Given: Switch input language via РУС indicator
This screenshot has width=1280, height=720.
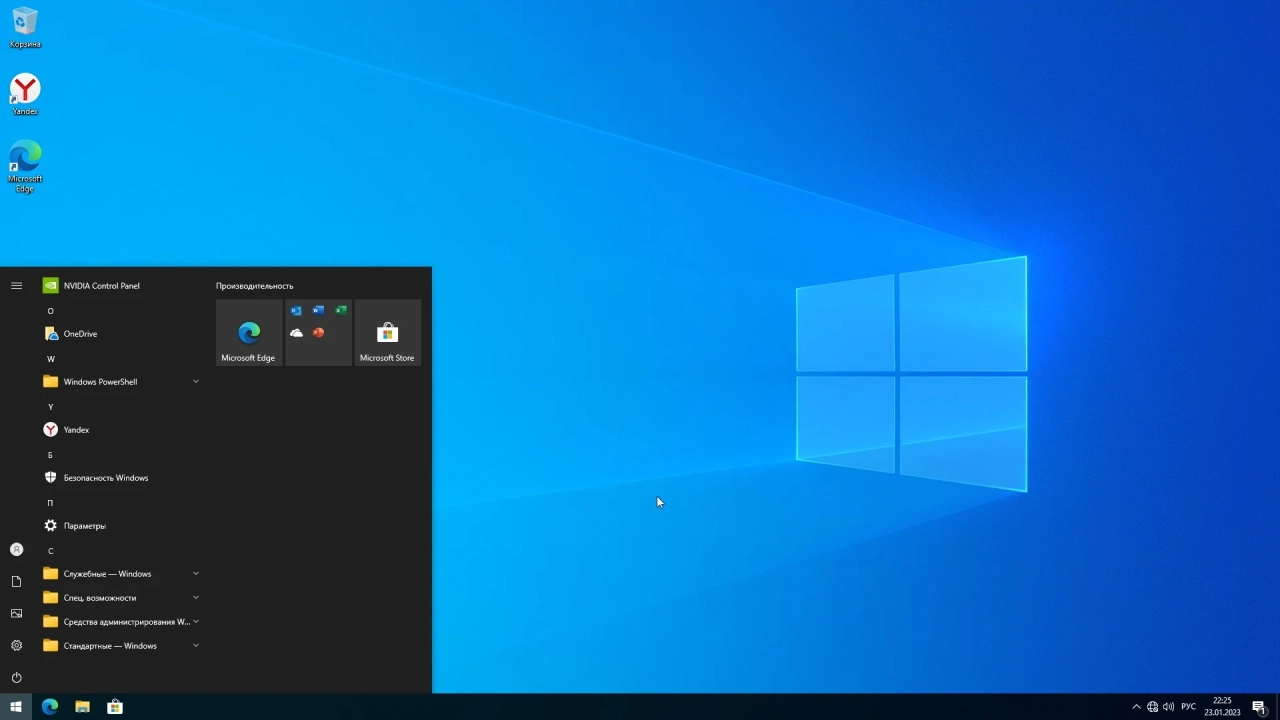Looking at the screenshot, I should (1189, 707).
